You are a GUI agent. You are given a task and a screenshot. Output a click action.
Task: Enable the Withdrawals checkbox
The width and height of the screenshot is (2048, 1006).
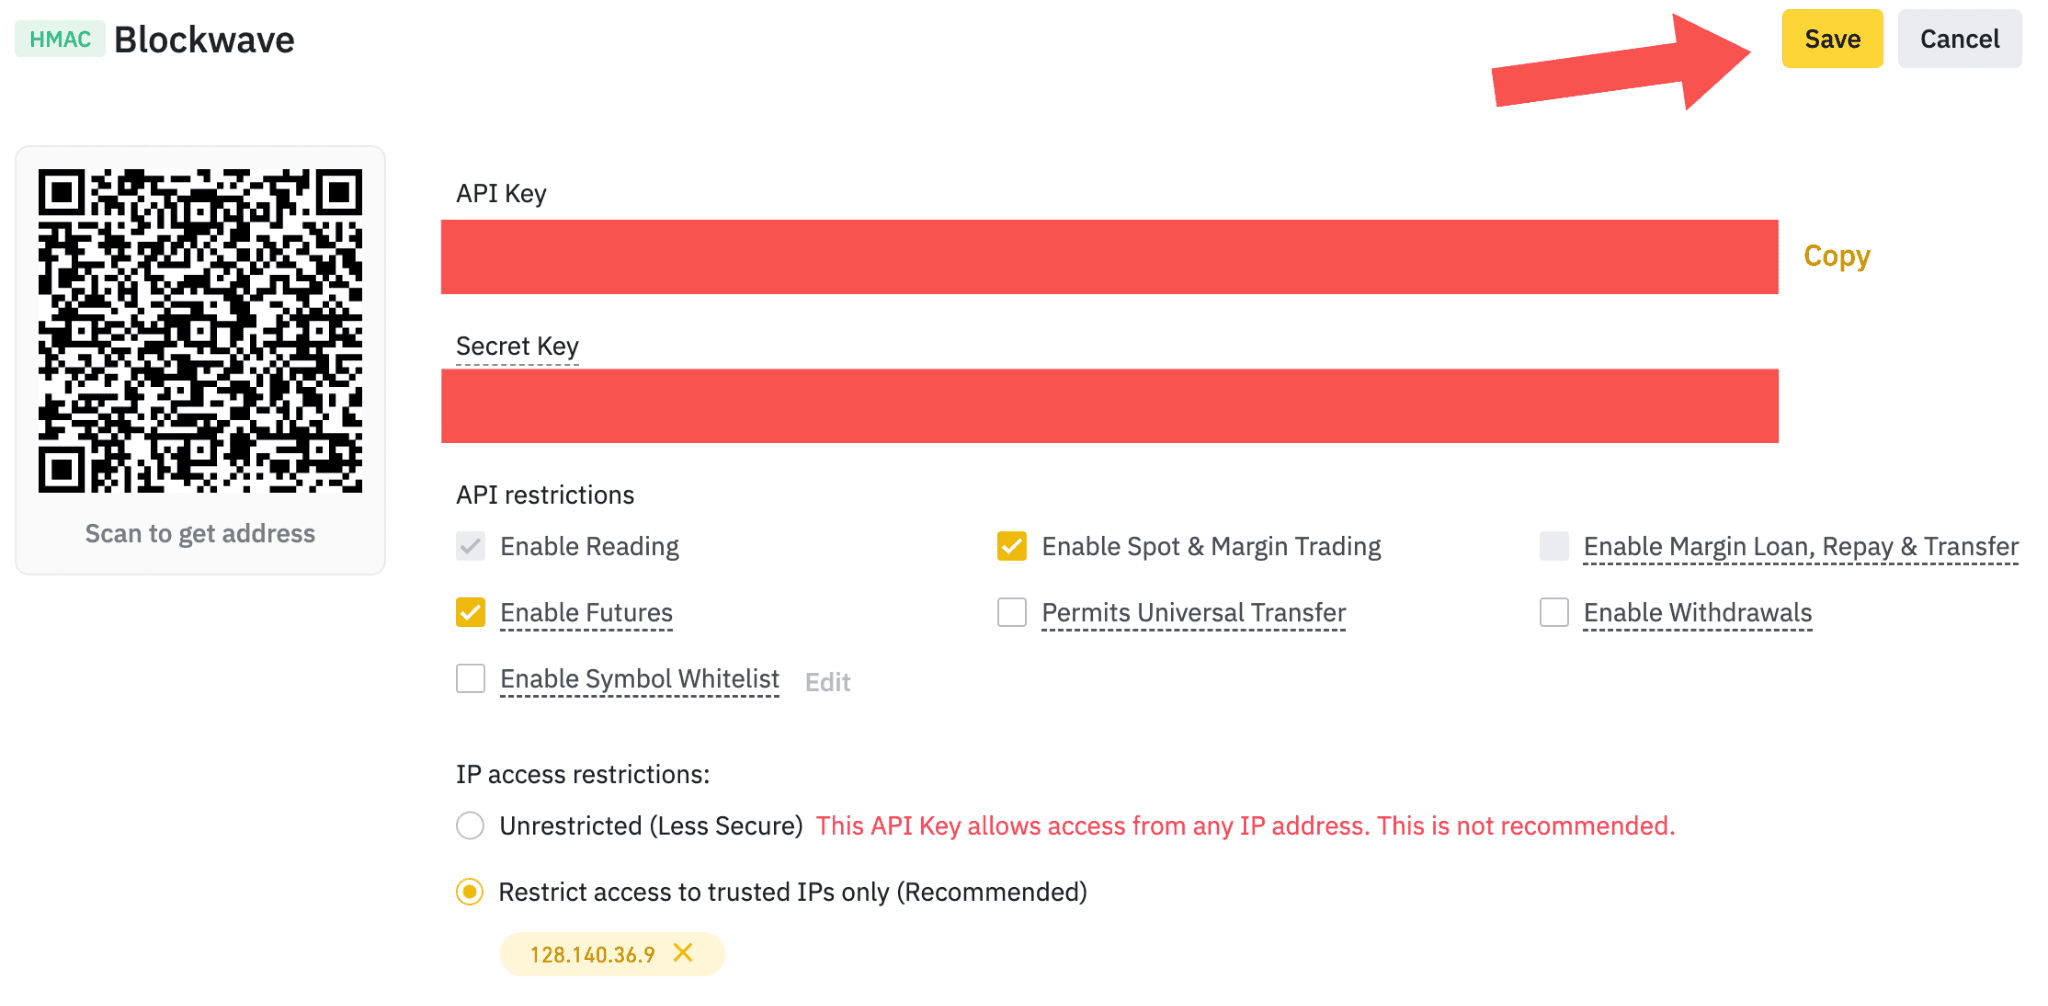(1554, 612)
